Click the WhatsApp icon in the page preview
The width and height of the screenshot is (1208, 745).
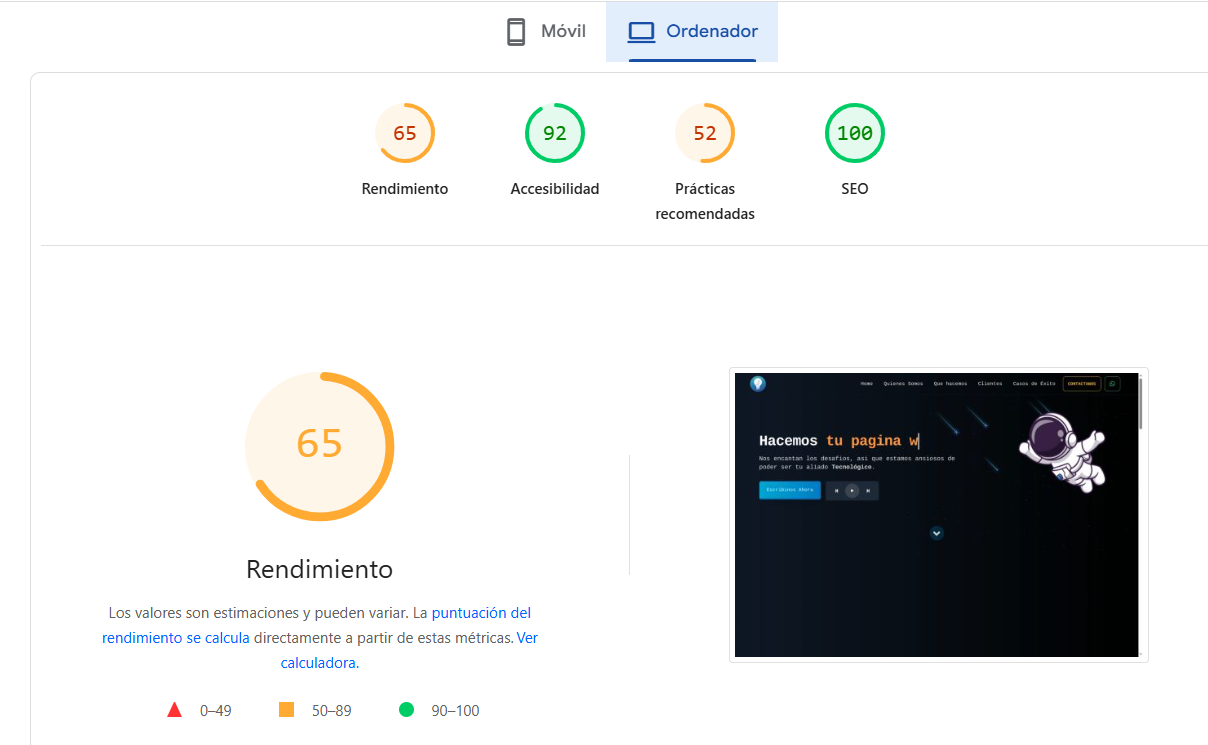(1112, 384)
